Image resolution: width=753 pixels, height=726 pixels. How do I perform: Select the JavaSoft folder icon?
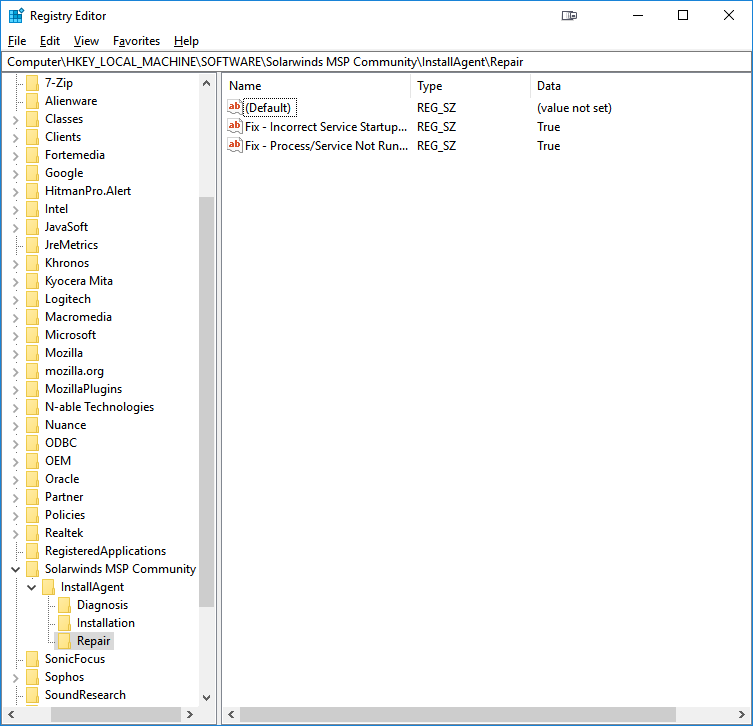tap(32, 227)
